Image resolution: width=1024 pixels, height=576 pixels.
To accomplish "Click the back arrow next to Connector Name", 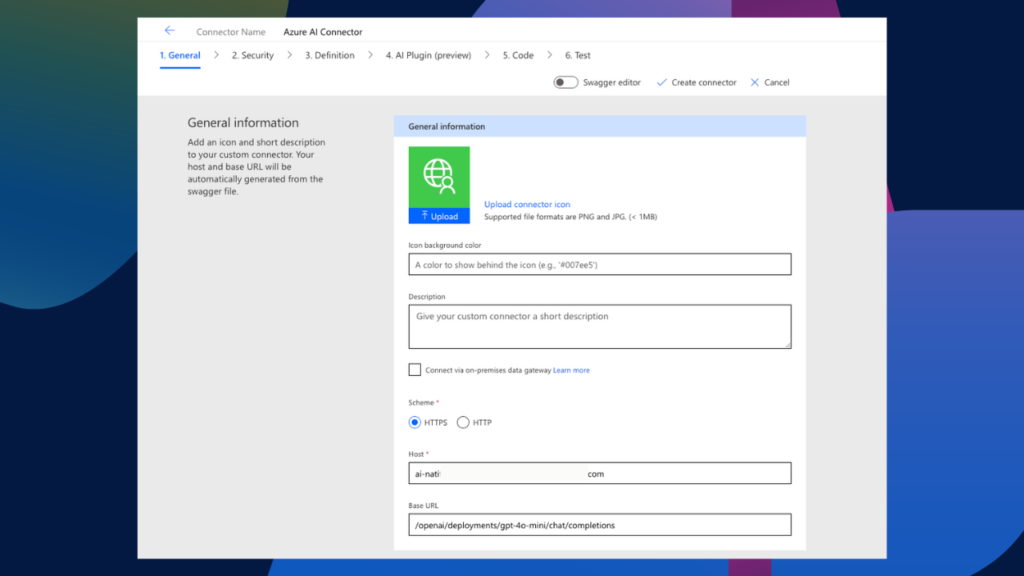I will 168,31.
